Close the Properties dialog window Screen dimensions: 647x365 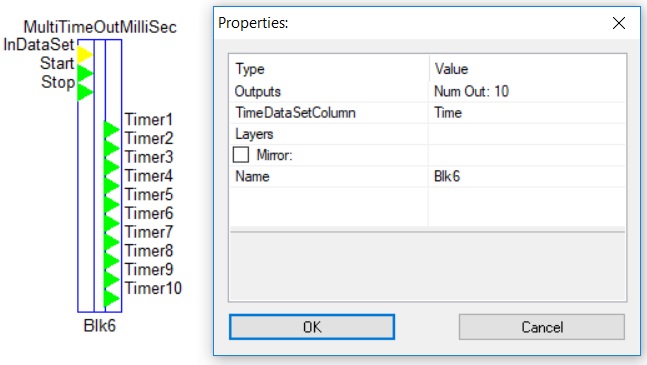[619, 23]
